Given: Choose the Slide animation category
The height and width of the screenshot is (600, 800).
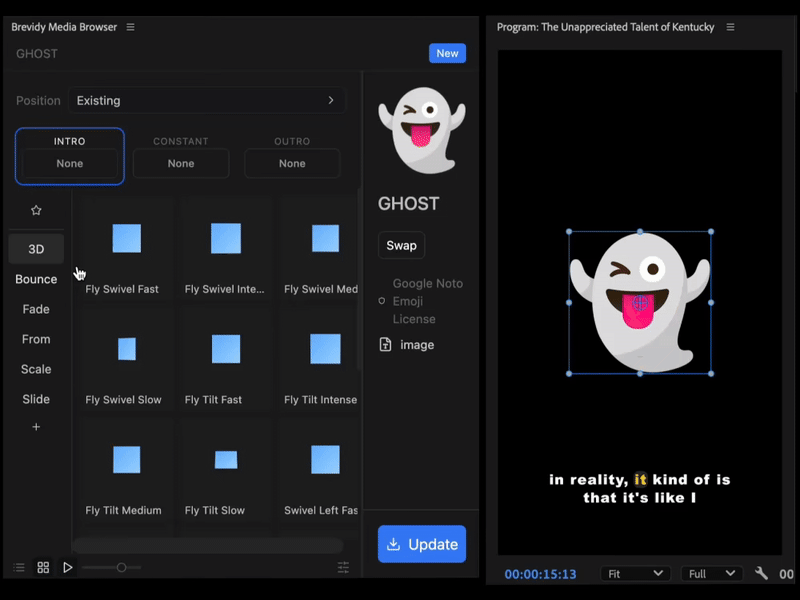Looking at the screenshot, I should tap(36, 399).
